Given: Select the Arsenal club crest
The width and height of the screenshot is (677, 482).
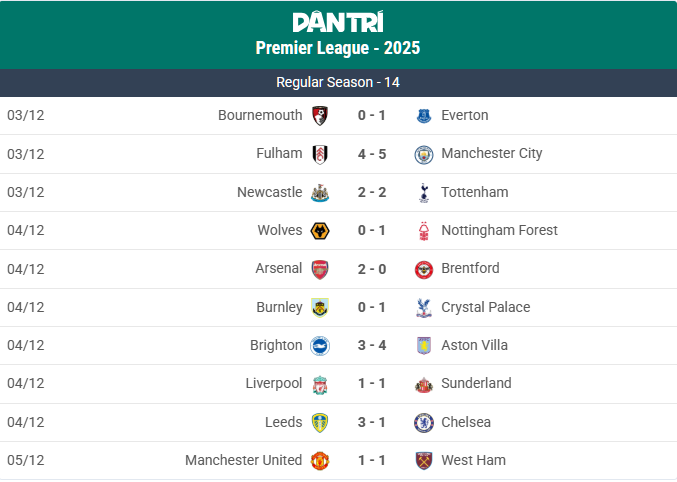Looking at the screenshot, I should [x=320, y=269].
